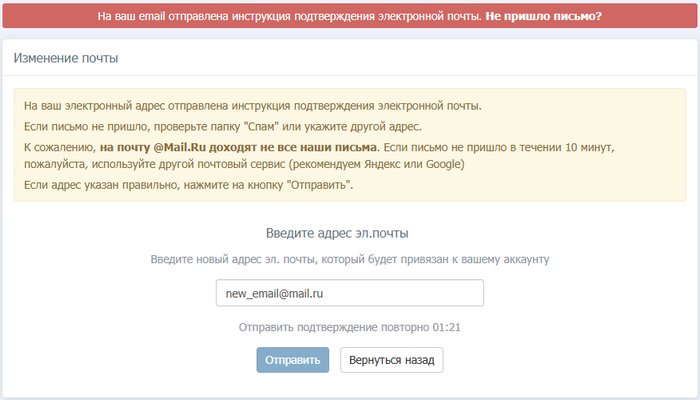
Task: Click the hint about linking new email
Action: [x=350, y=259]
